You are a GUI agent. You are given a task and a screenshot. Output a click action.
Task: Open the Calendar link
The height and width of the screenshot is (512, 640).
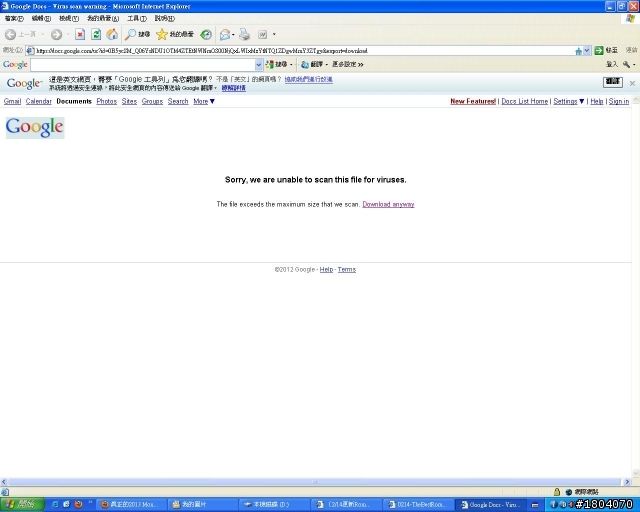click(38, 101)
